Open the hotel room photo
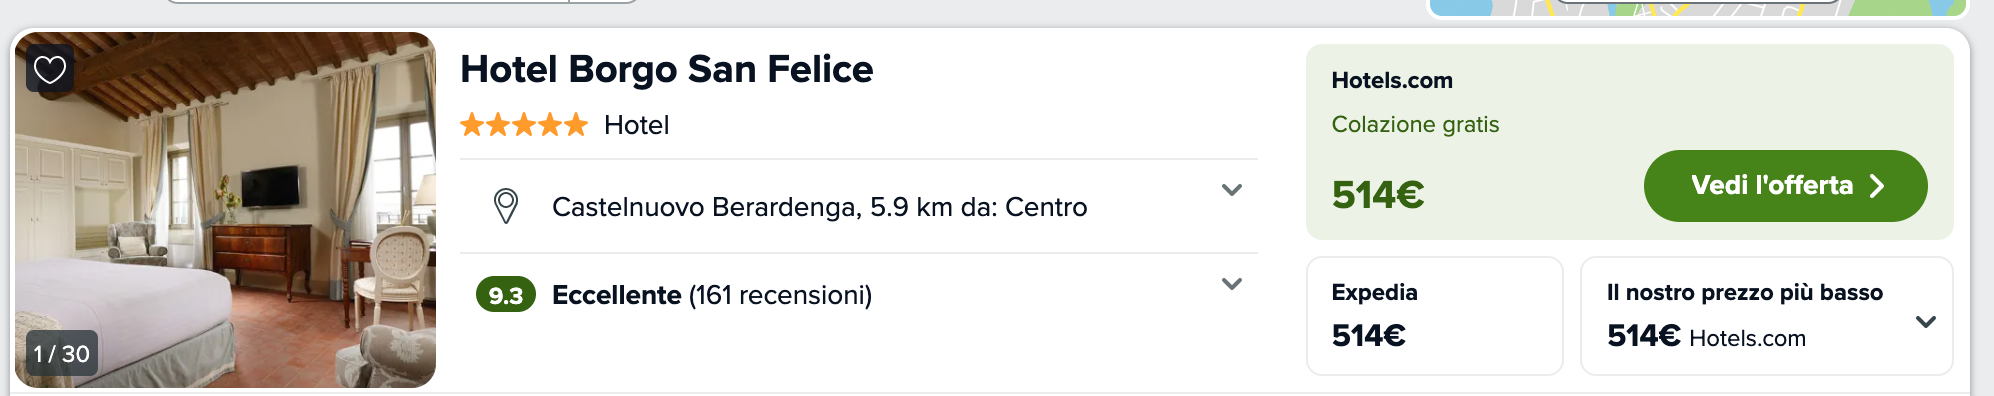Screen dimensions: 1994x396 pos(226,210)
